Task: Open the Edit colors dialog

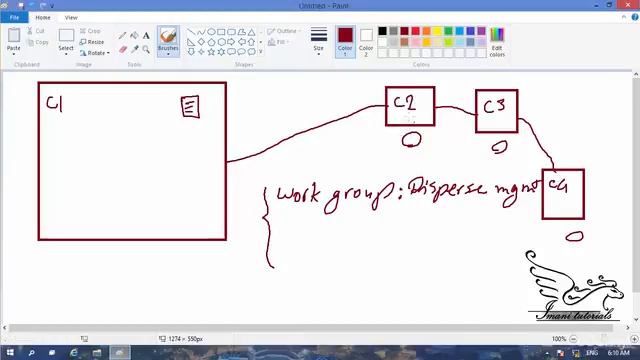Action: pyautogui.click(x=497, y=42)
